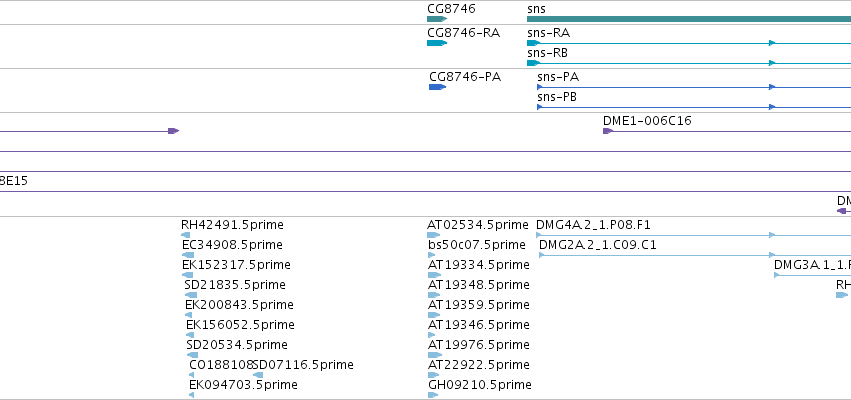Click the EC34908.5prime EST arrow

pyautogui.click(x=188, y=255)
